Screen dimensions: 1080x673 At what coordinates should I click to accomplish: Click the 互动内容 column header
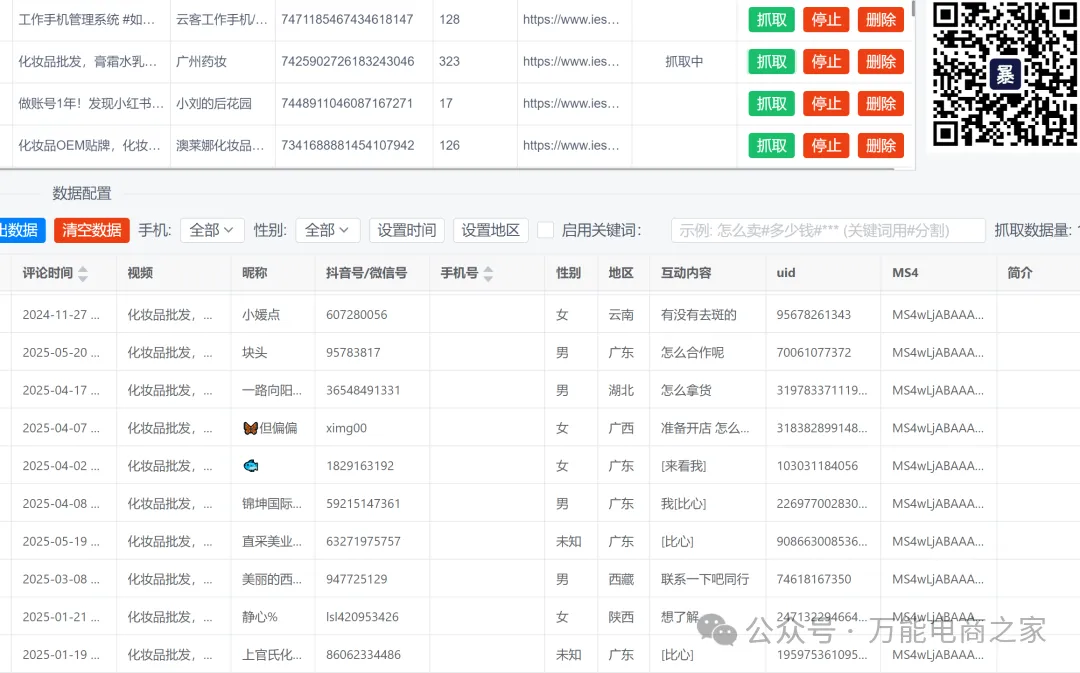click(686, 273)
